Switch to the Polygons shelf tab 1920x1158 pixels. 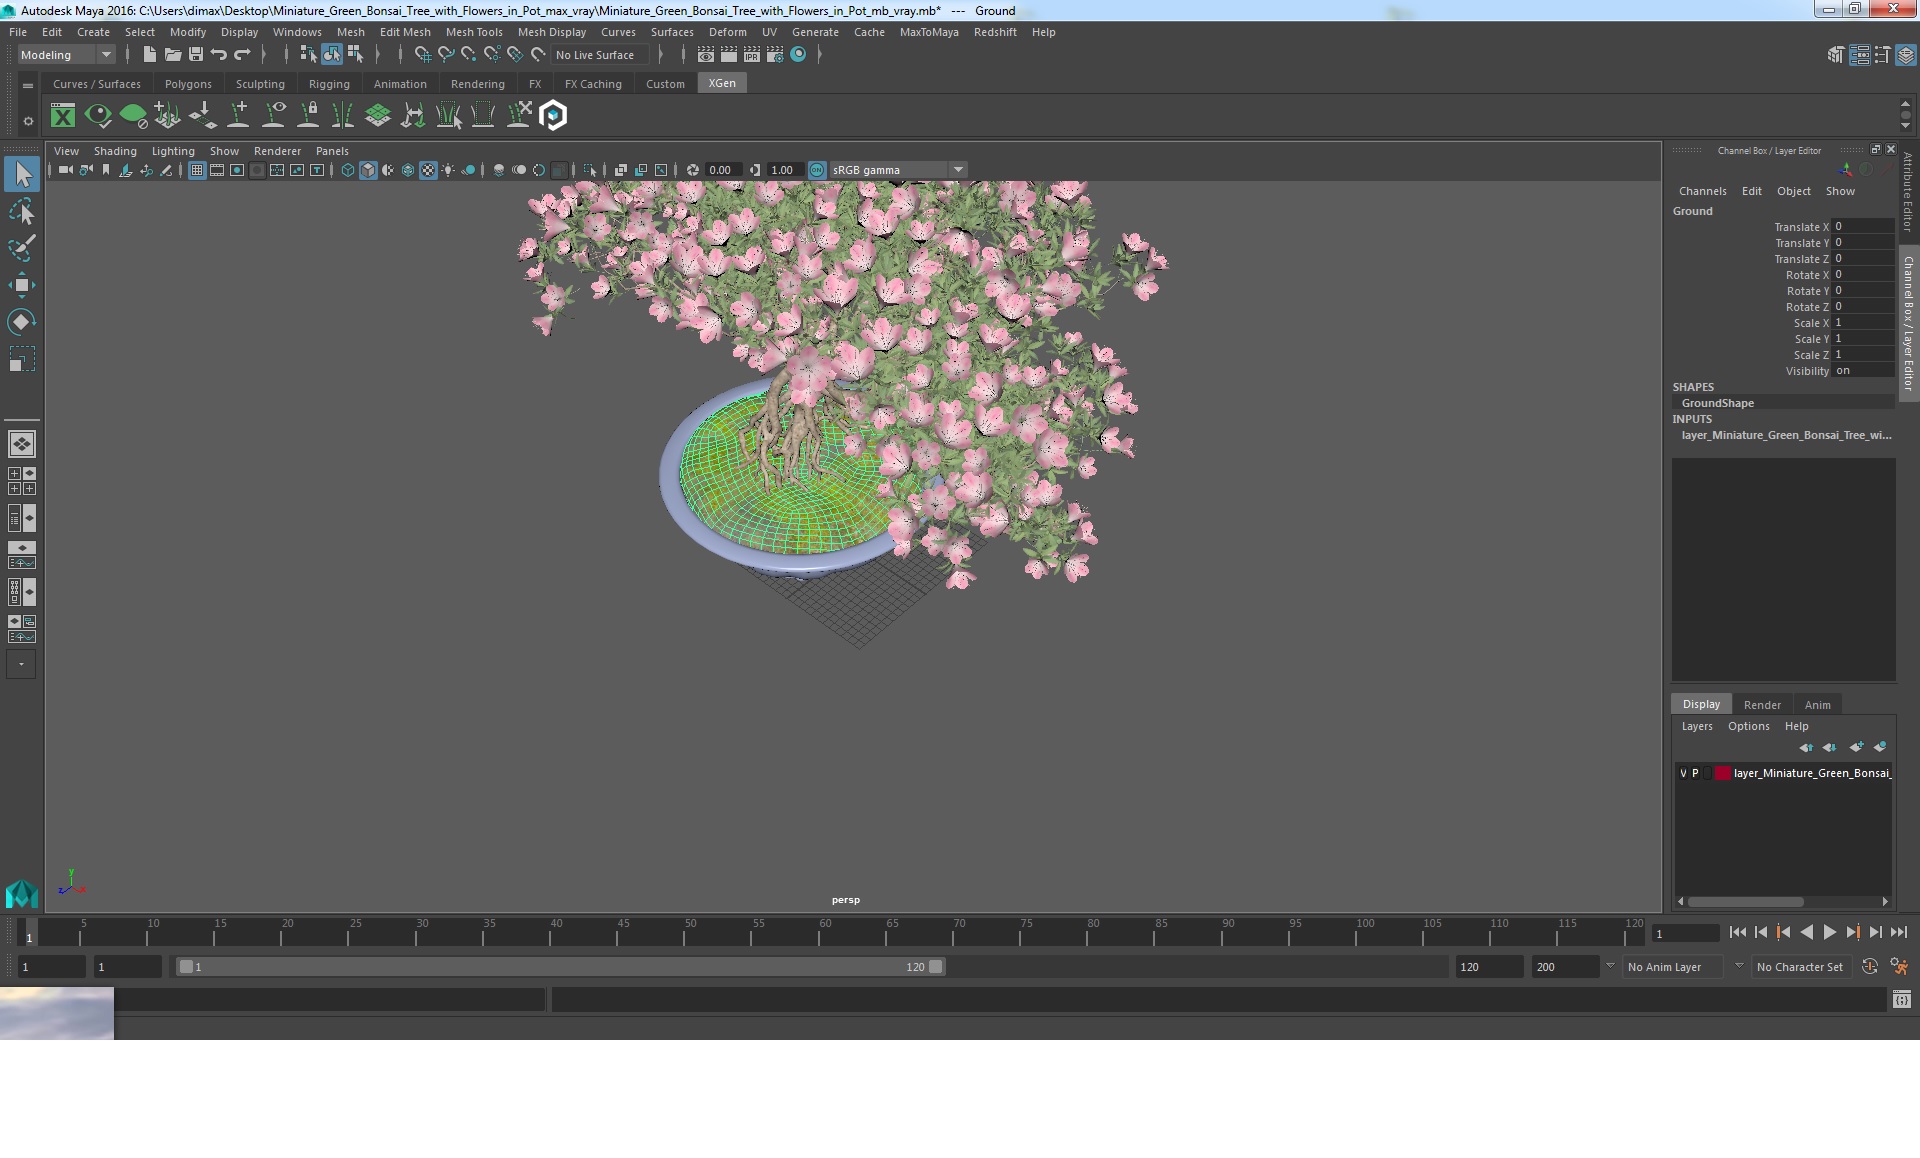pos(188,84)
